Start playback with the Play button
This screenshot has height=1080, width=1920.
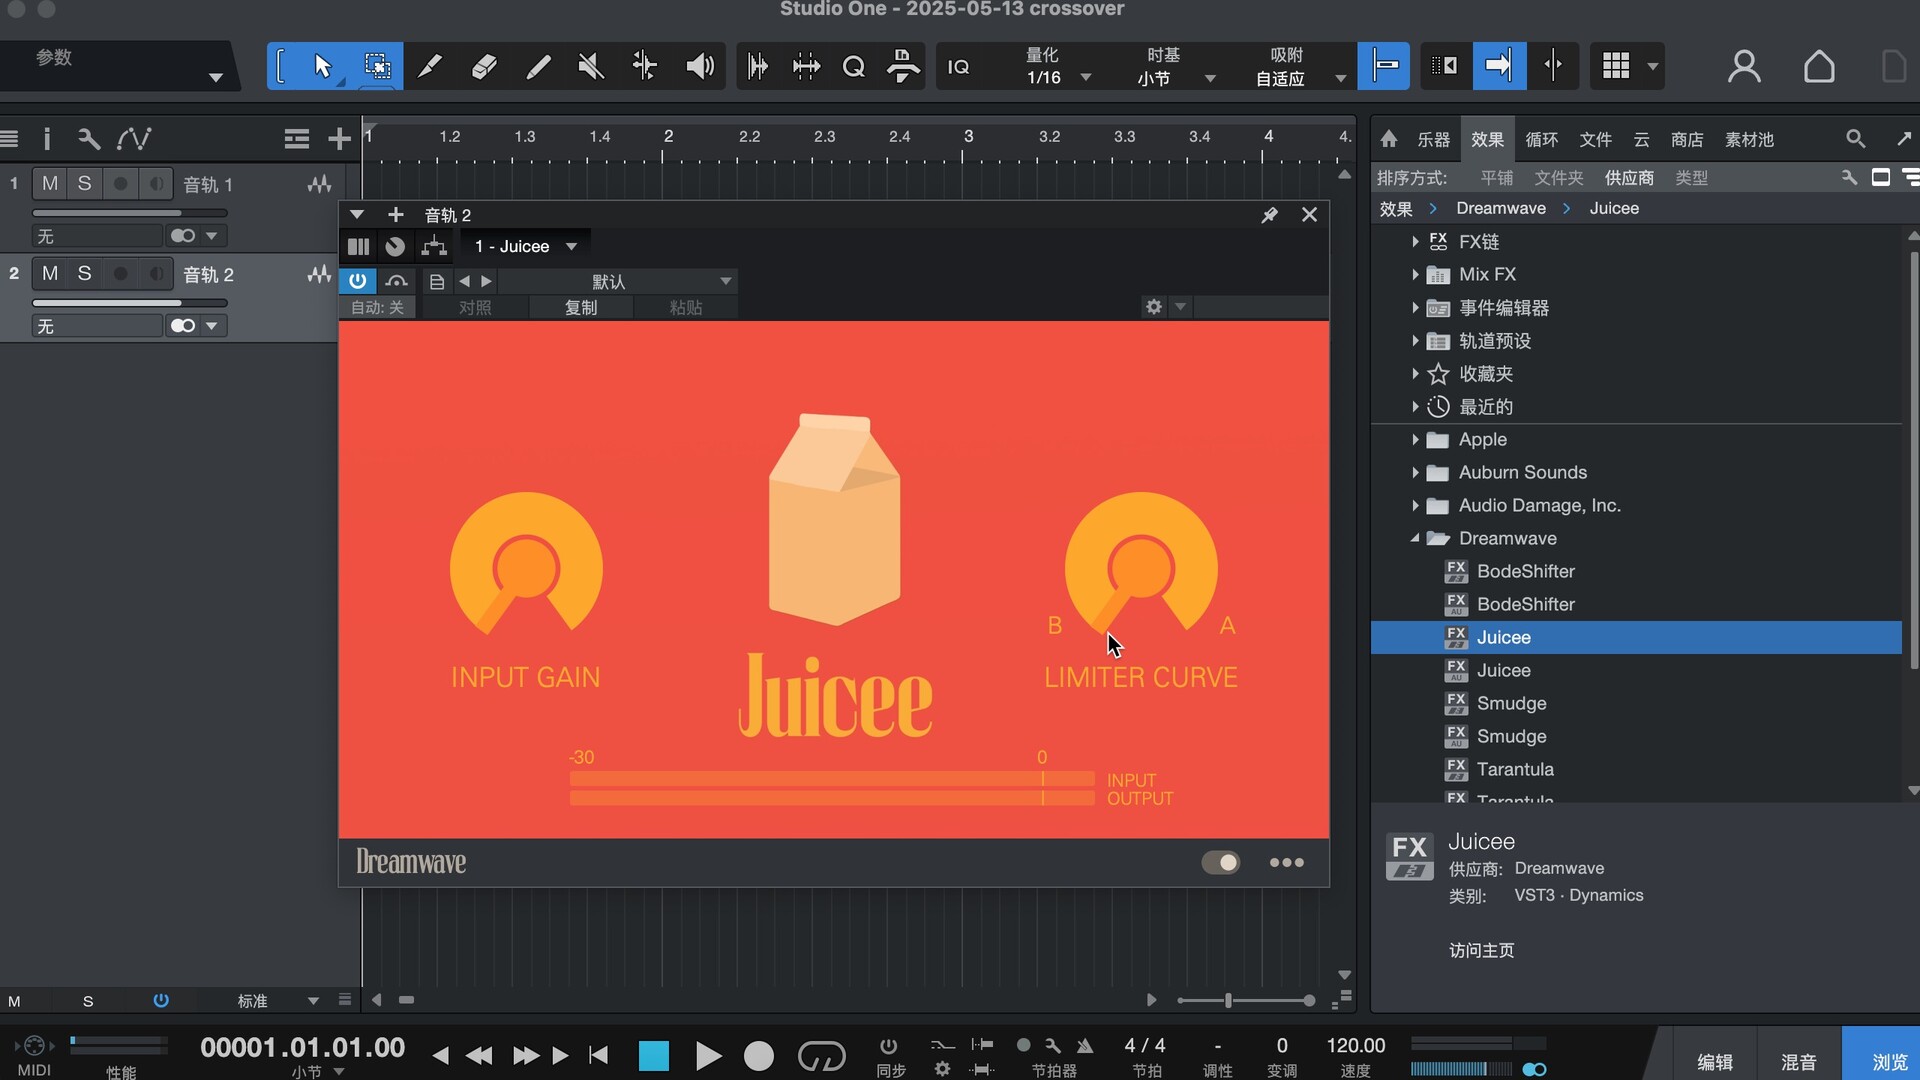tap(707, 1055)
